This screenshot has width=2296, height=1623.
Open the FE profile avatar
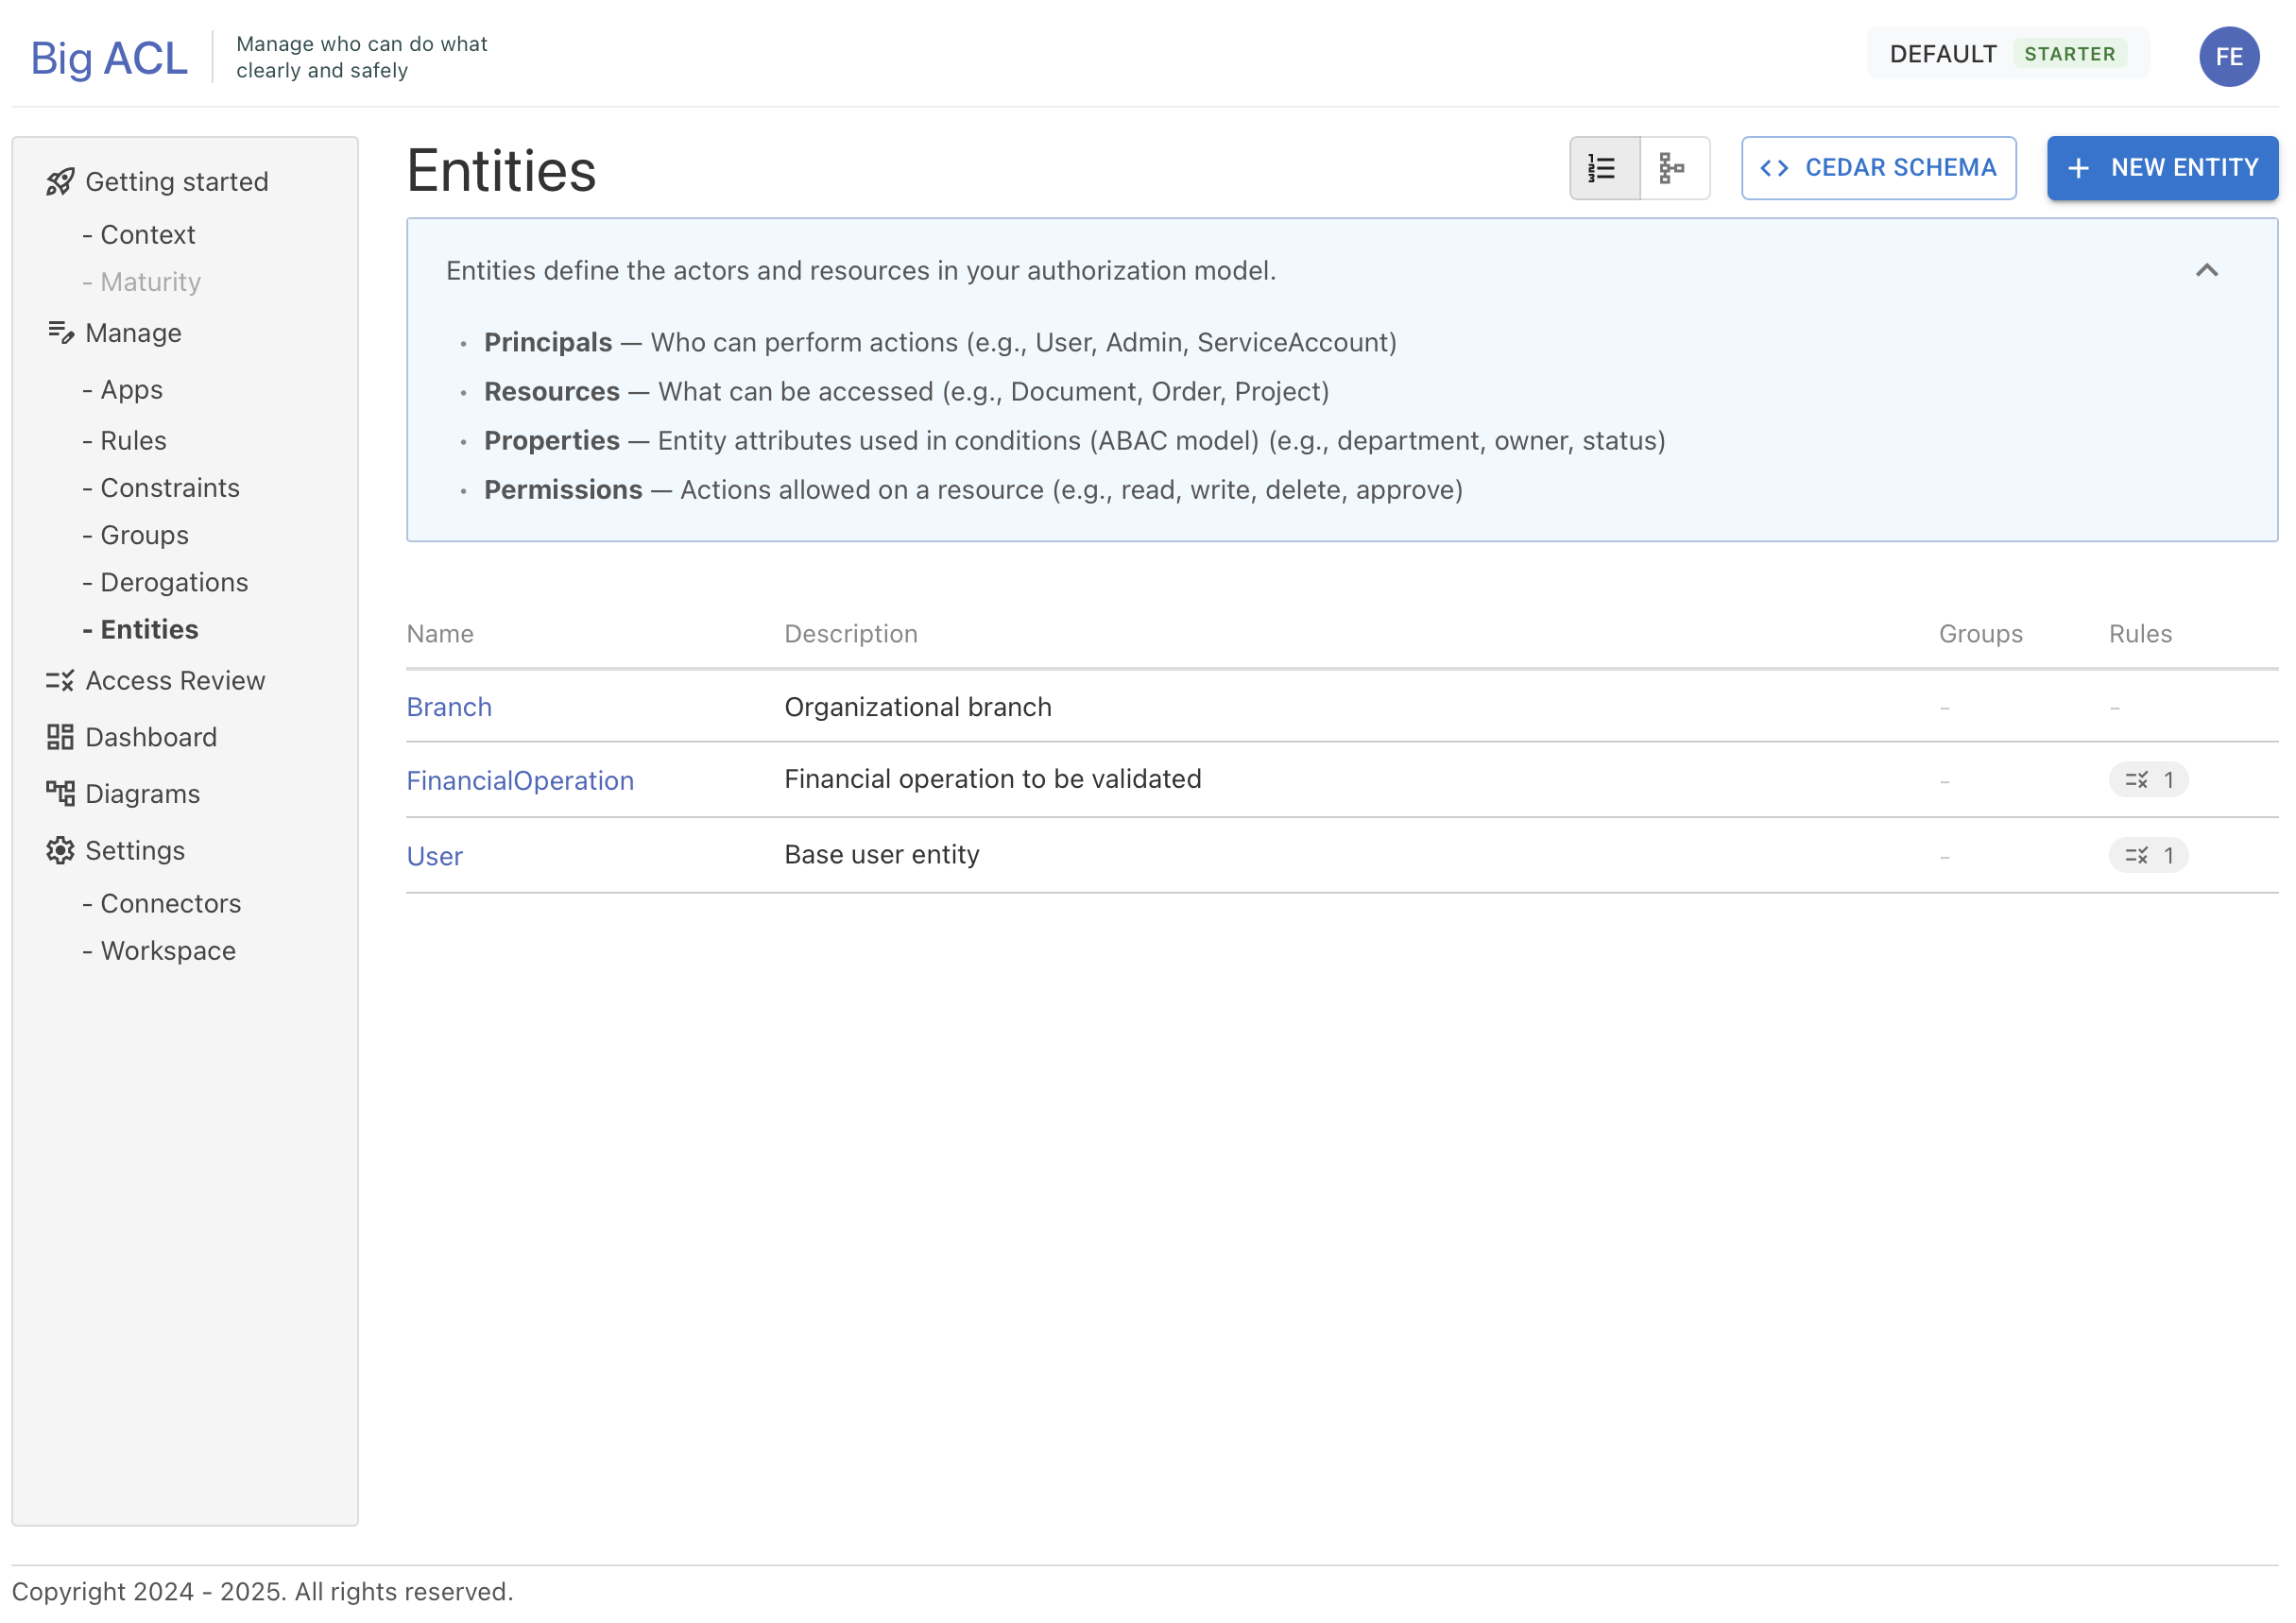(x=2229, y=56)
